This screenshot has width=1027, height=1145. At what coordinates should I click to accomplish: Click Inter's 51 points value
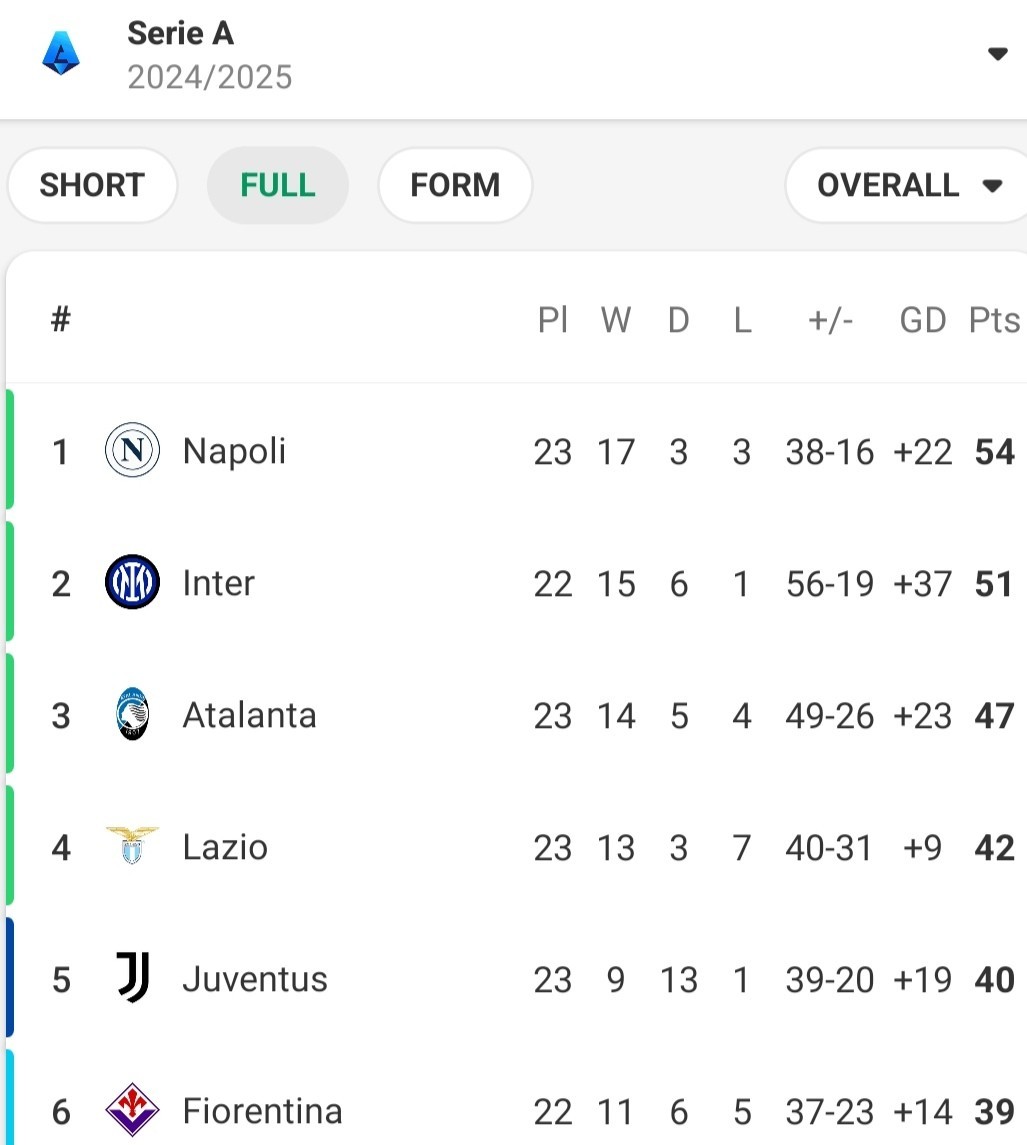pos(994,583)
